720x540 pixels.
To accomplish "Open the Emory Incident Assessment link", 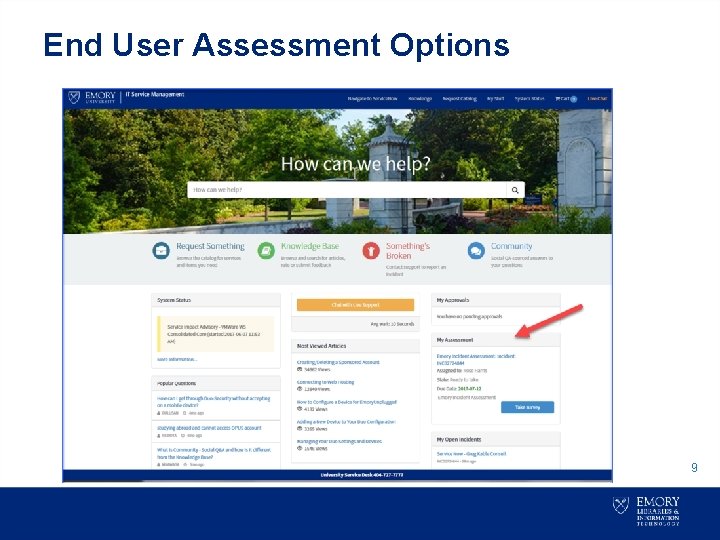I will (476, 360).
